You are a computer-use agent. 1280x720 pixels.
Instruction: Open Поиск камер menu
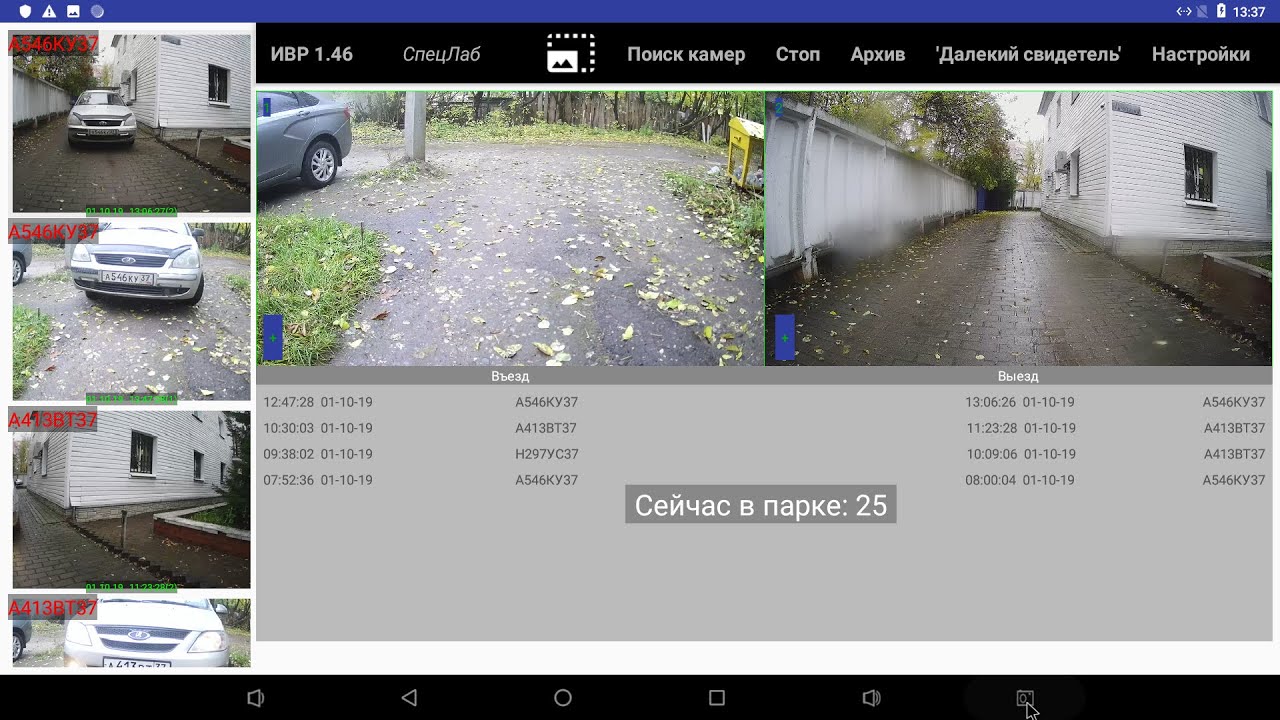[686, 54]
